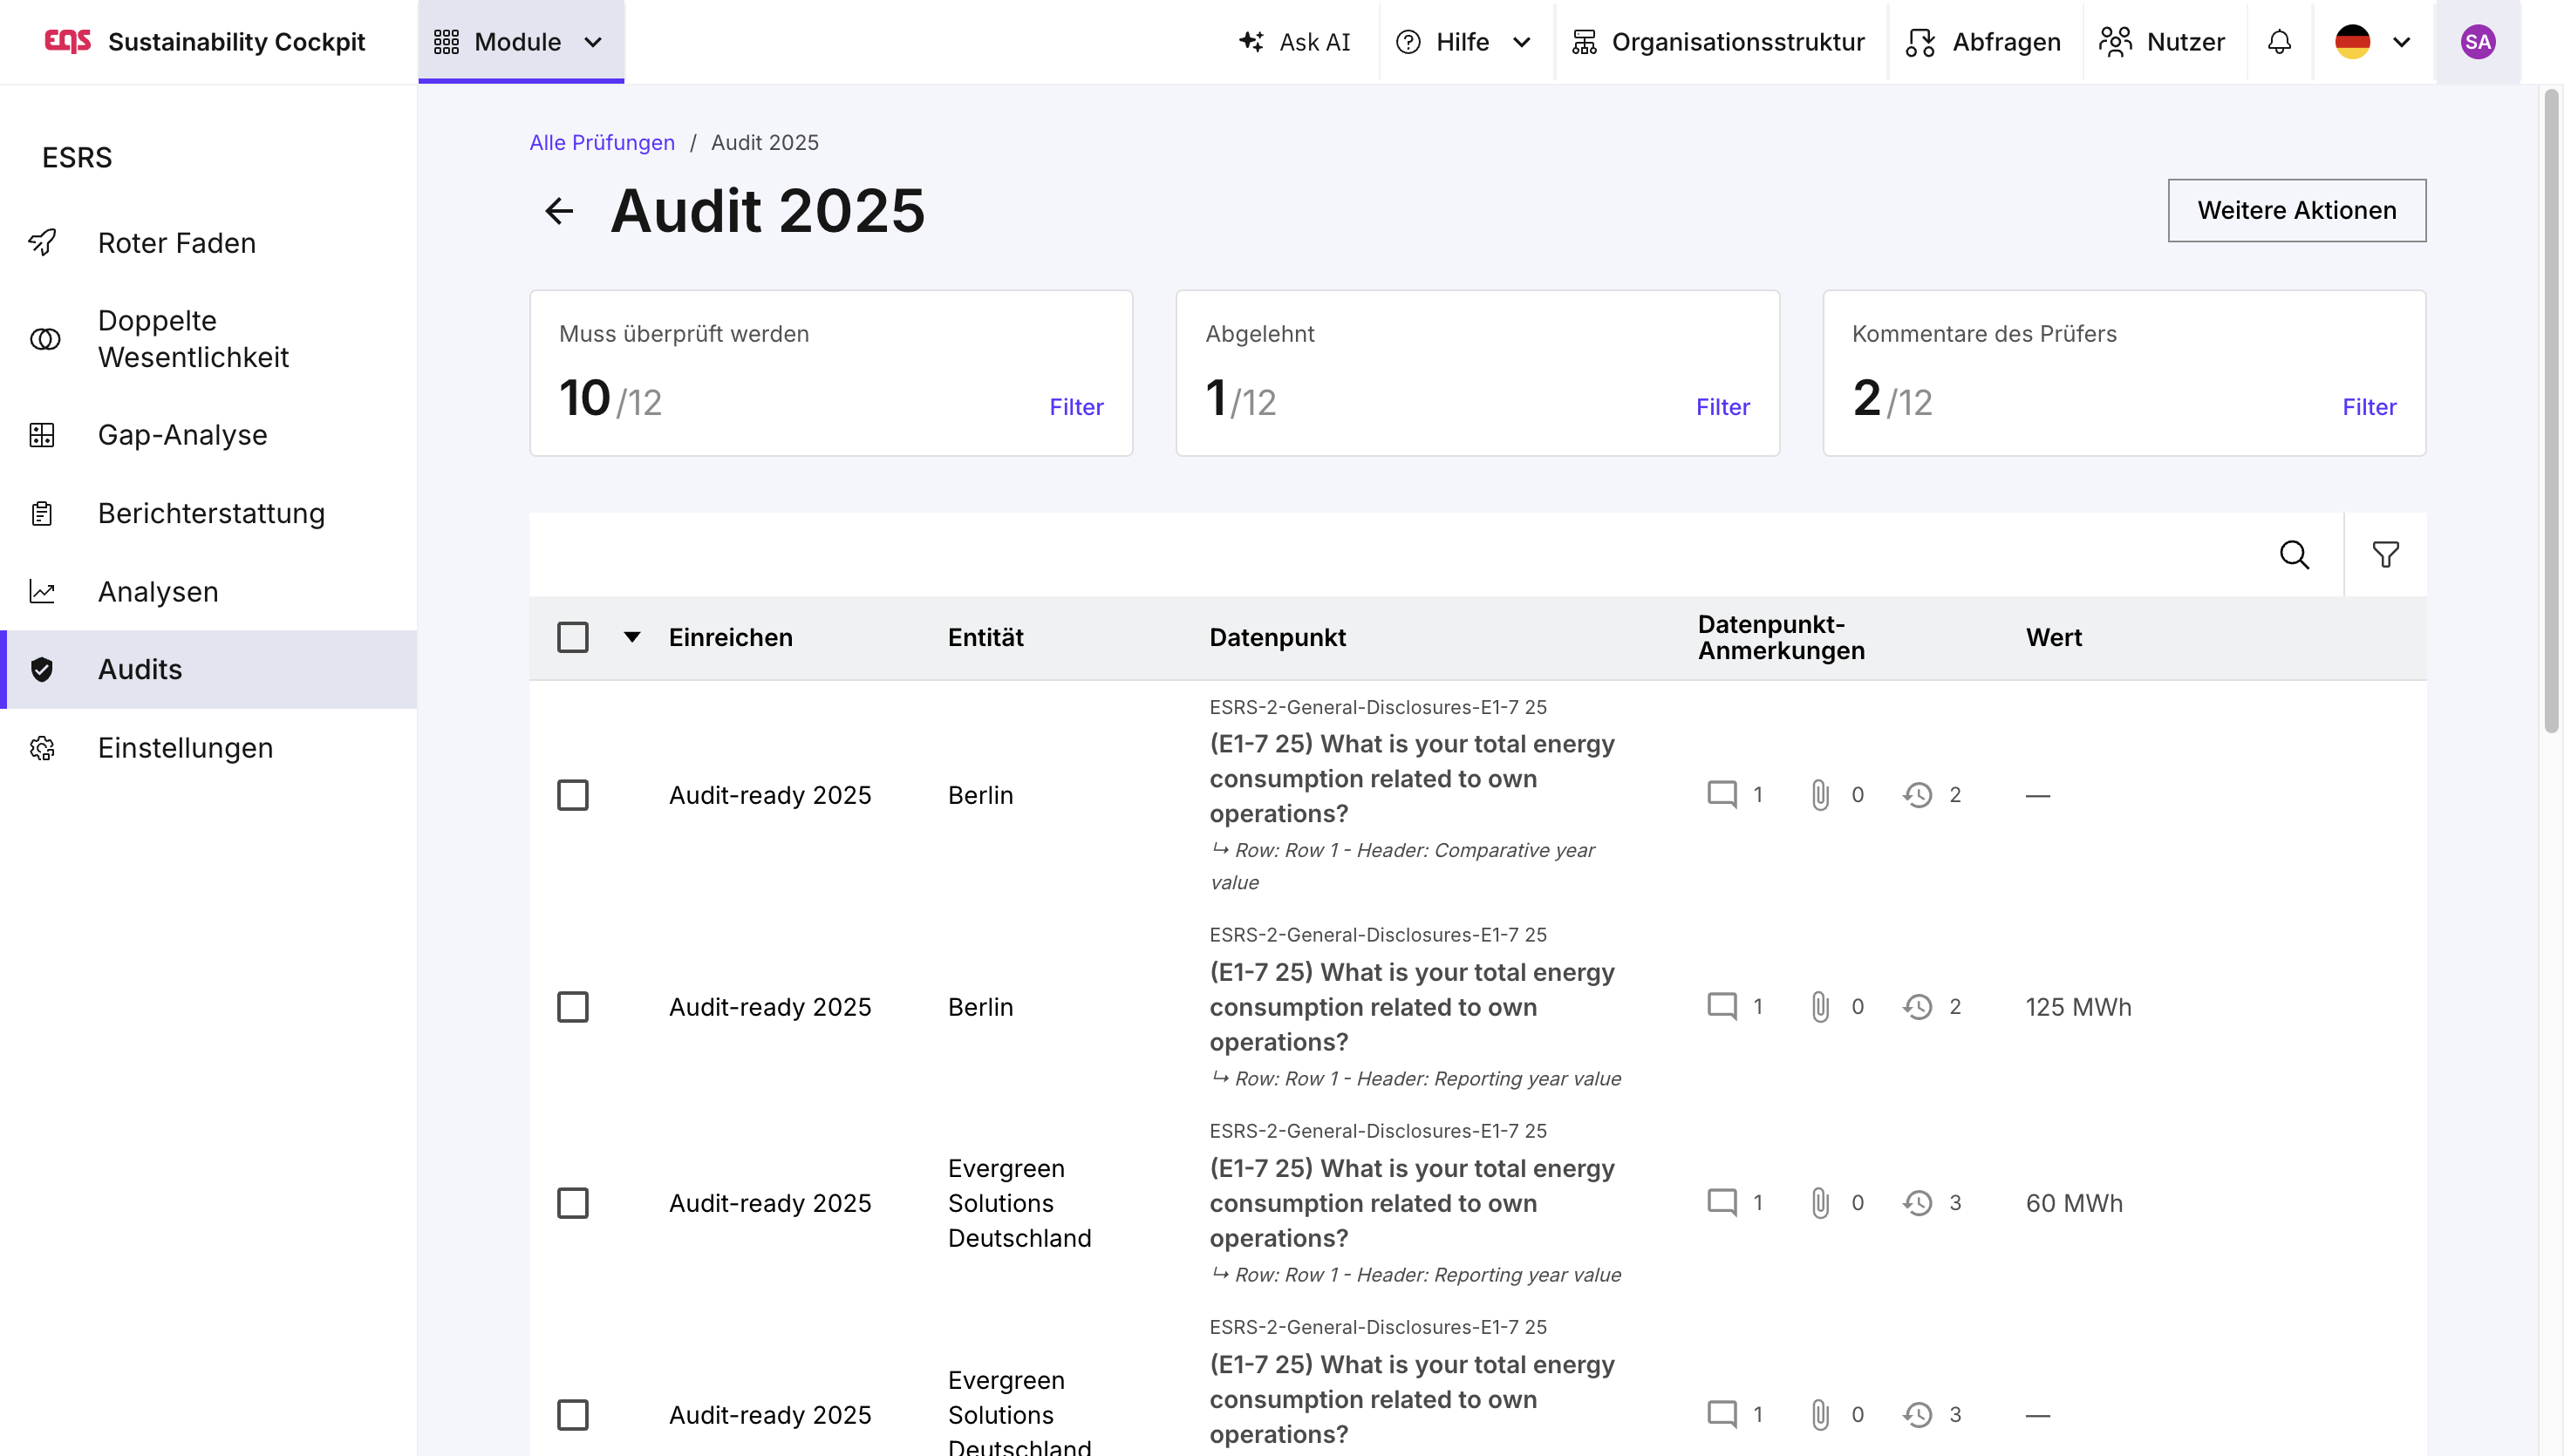Open the notifications bell
This screenshot has height=1456, width=2564.
[x=2279, y=42]
